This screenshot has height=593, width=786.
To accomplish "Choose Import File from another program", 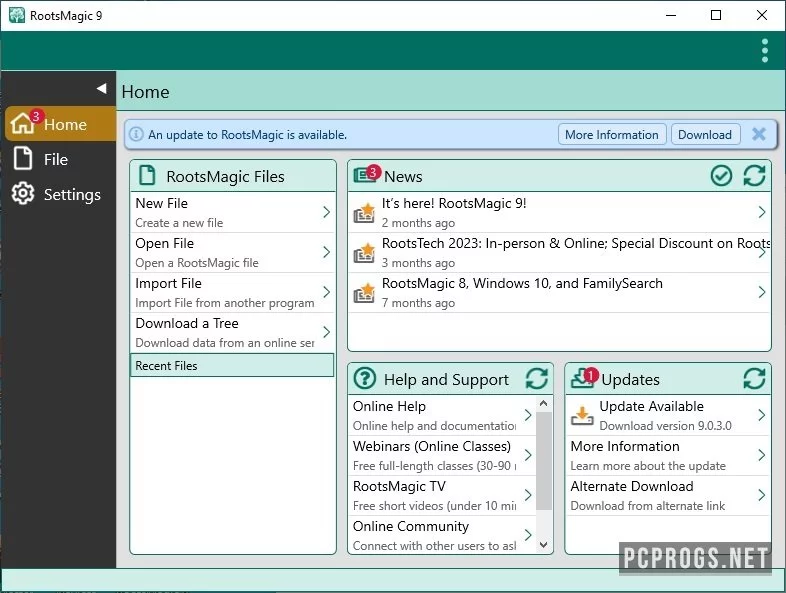I will (233, 292).
